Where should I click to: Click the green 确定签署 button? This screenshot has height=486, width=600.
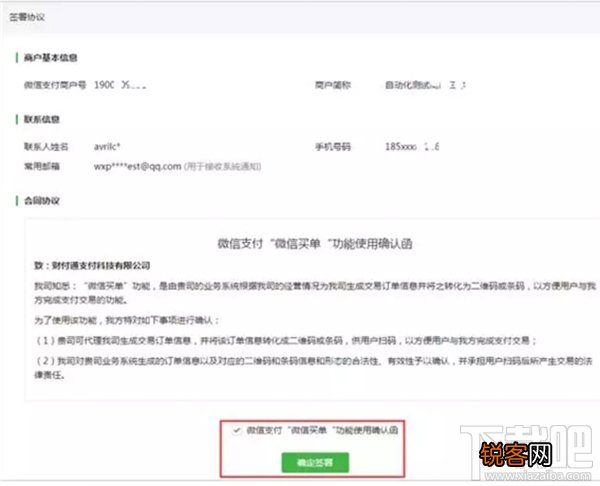(315, 463)
